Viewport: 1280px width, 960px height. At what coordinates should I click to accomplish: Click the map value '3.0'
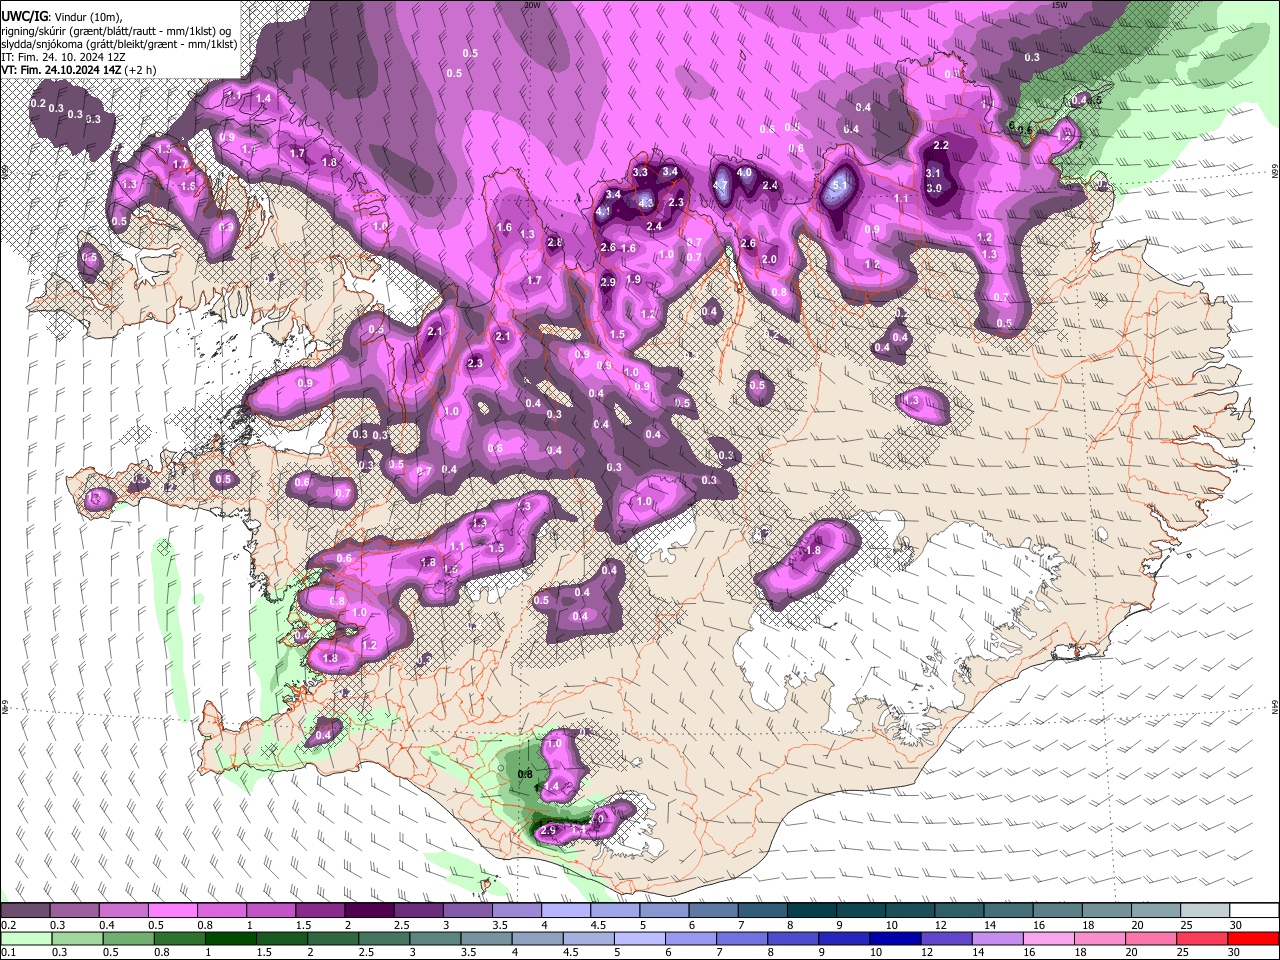click(x=934, y=188)
